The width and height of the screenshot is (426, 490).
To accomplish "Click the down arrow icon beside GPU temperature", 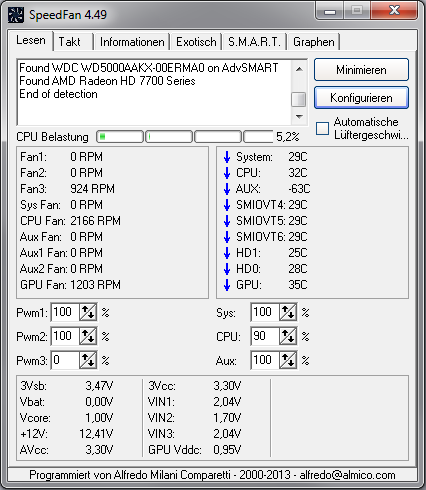I will tap(227, 285).
